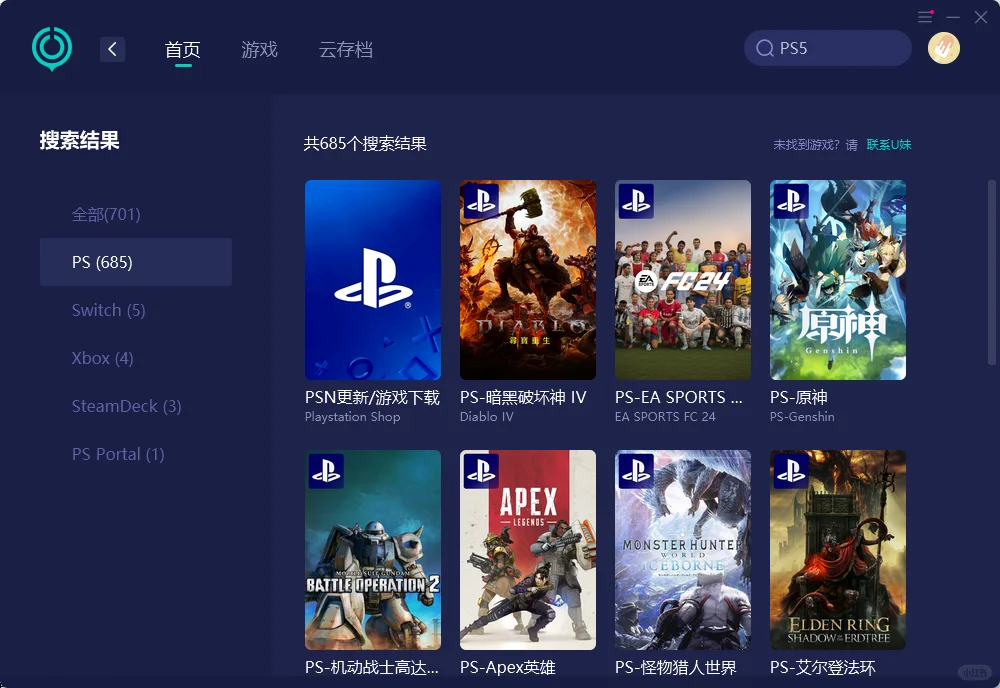This screenshot has width=1000, height=688.
Task: Select the Switch (5) filter
Action: 136,310
